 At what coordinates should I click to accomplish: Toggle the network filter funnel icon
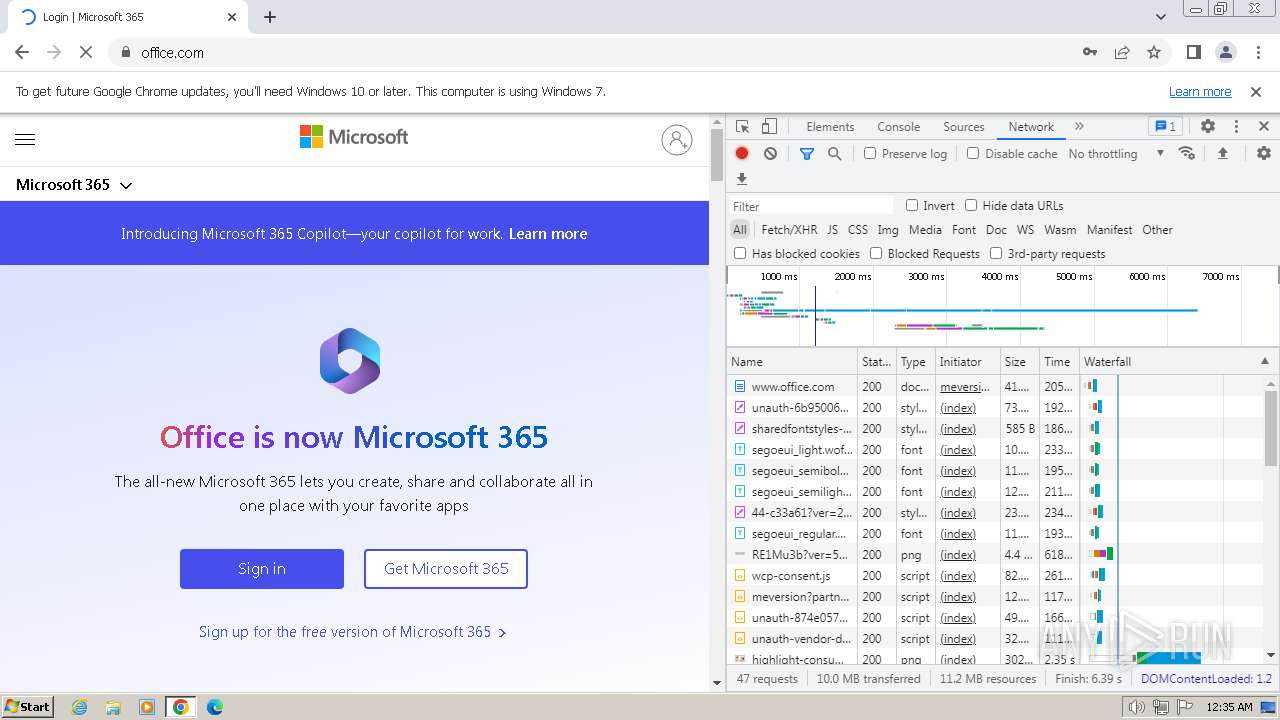[807, 154]
